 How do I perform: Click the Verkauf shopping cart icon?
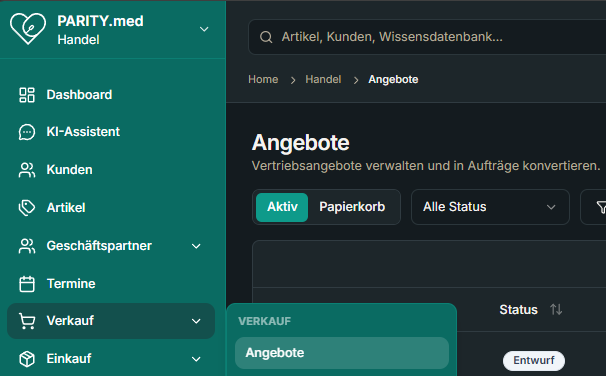pos(27,321)
